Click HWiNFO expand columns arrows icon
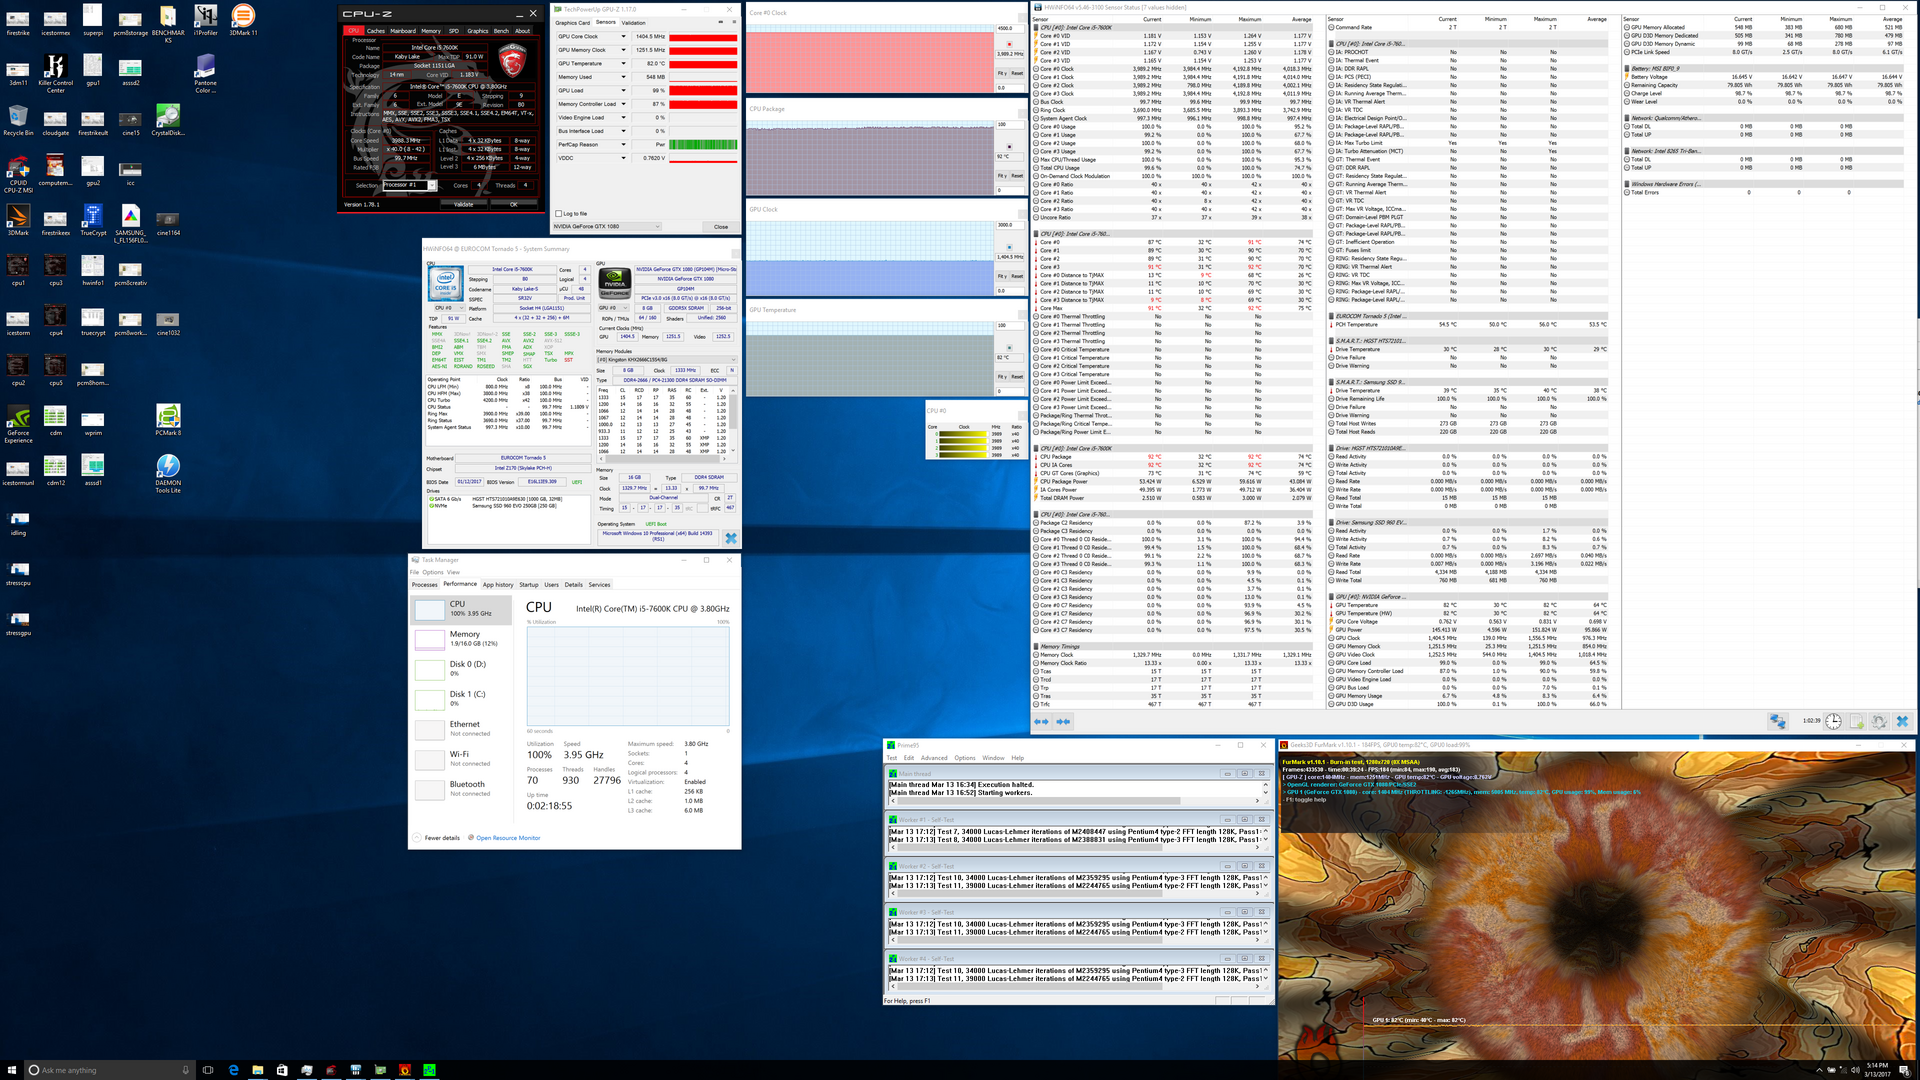This screenshot has width=1920, height=1080. 1041,722
